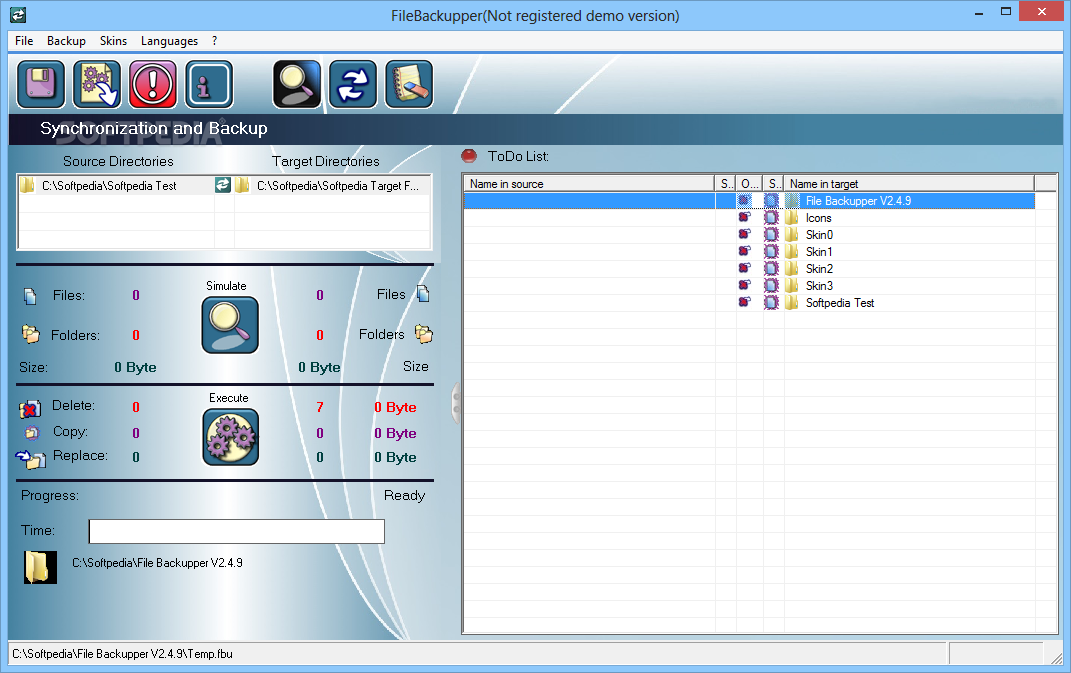This screenshot has width=1071, height=673.
Task: Select target directory C:\Softpedia\Softpedia Target F...
Action: pos(337,186)
